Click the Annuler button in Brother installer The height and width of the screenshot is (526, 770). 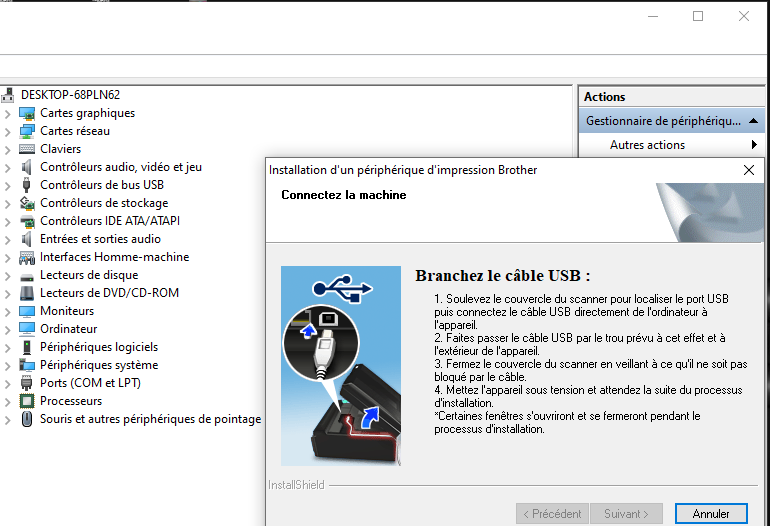click(x=711, y=514)
